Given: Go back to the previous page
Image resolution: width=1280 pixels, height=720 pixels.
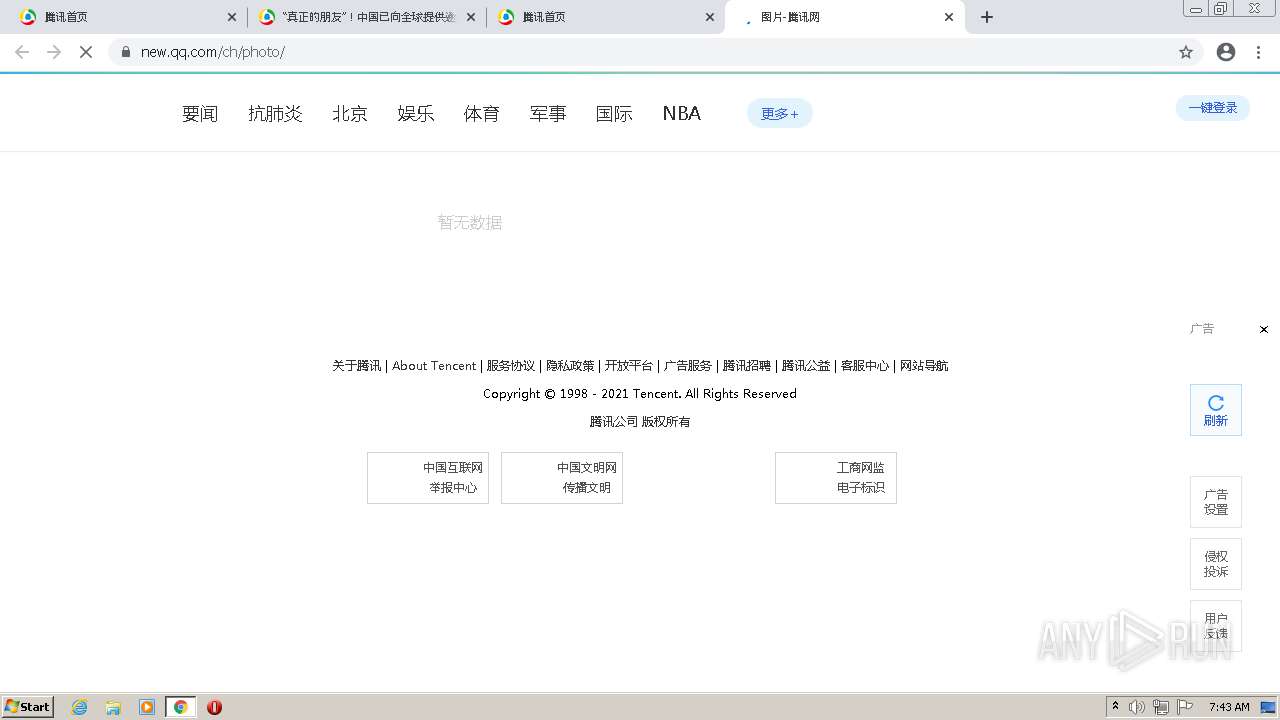Looking at the screenshot, I should [22, 52].
